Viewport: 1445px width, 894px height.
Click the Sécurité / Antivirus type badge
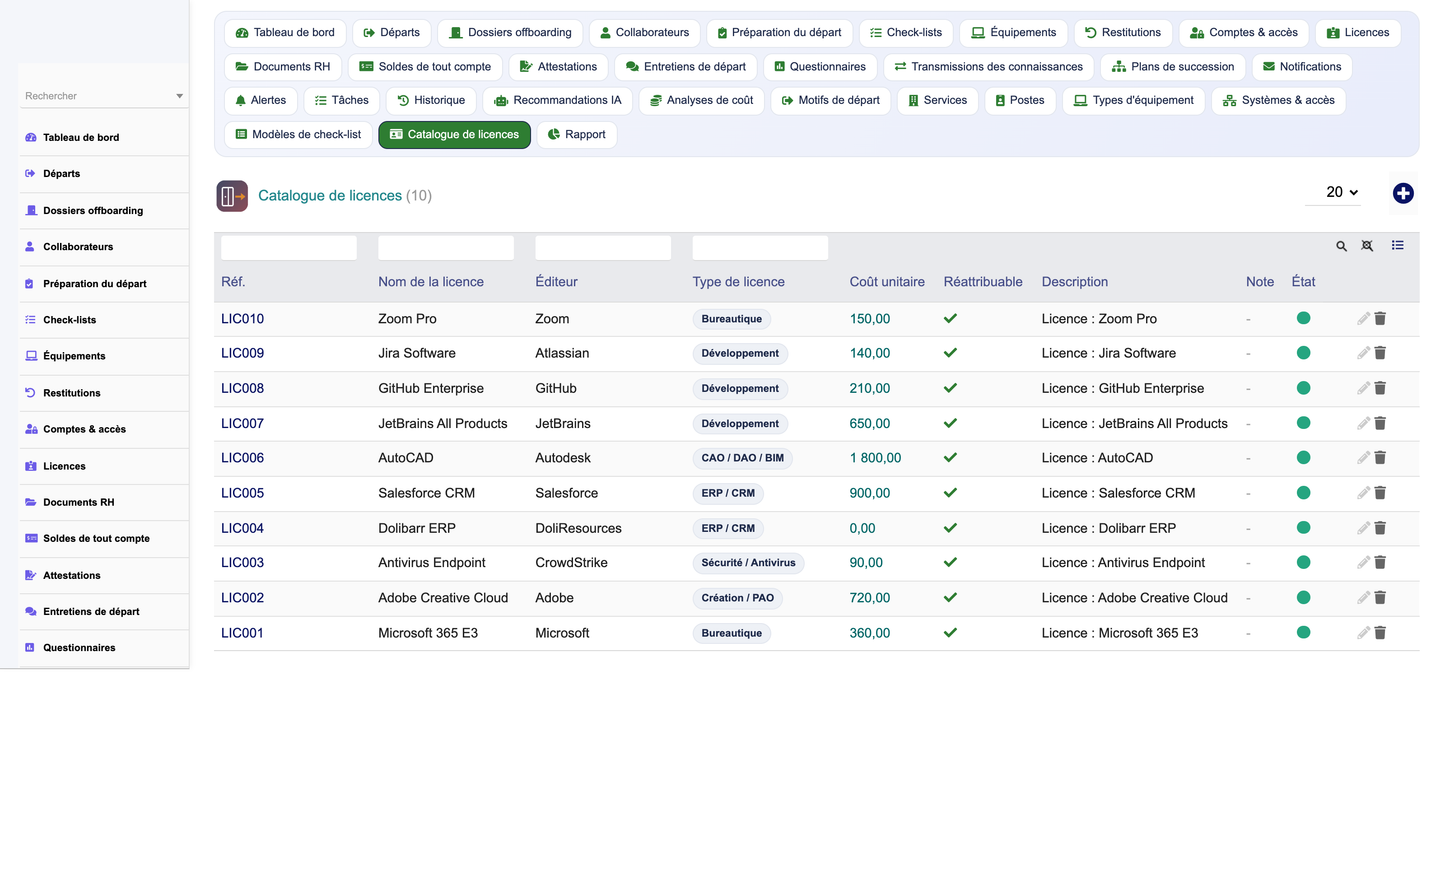748,563
